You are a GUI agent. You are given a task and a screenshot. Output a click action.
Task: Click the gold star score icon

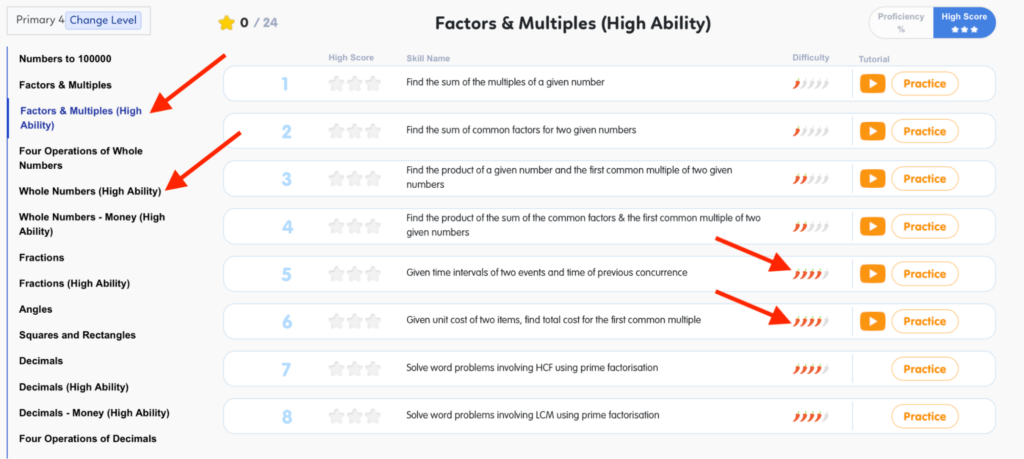click(226, 22)
